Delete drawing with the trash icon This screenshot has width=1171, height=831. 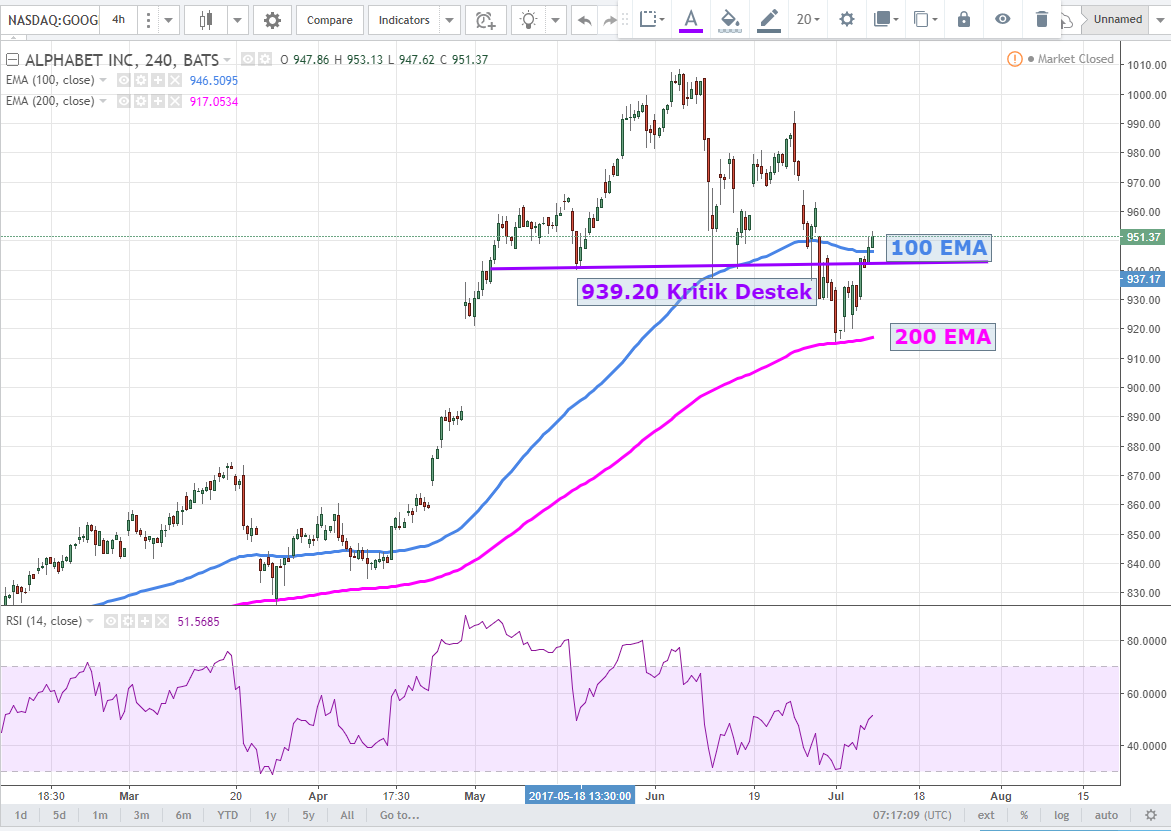coord(1042,19)
